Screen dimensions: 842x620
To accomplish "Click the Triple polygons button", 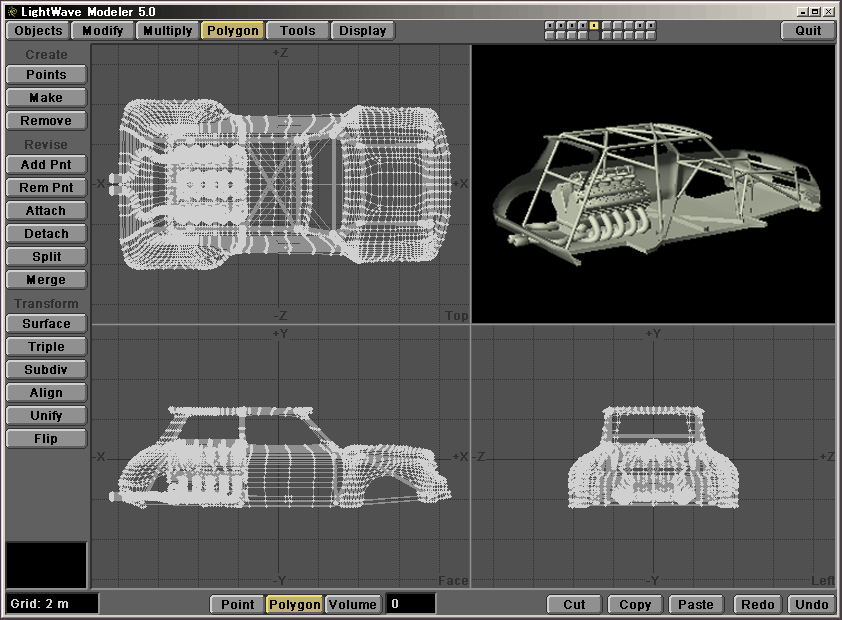I will tap(46, 347).
